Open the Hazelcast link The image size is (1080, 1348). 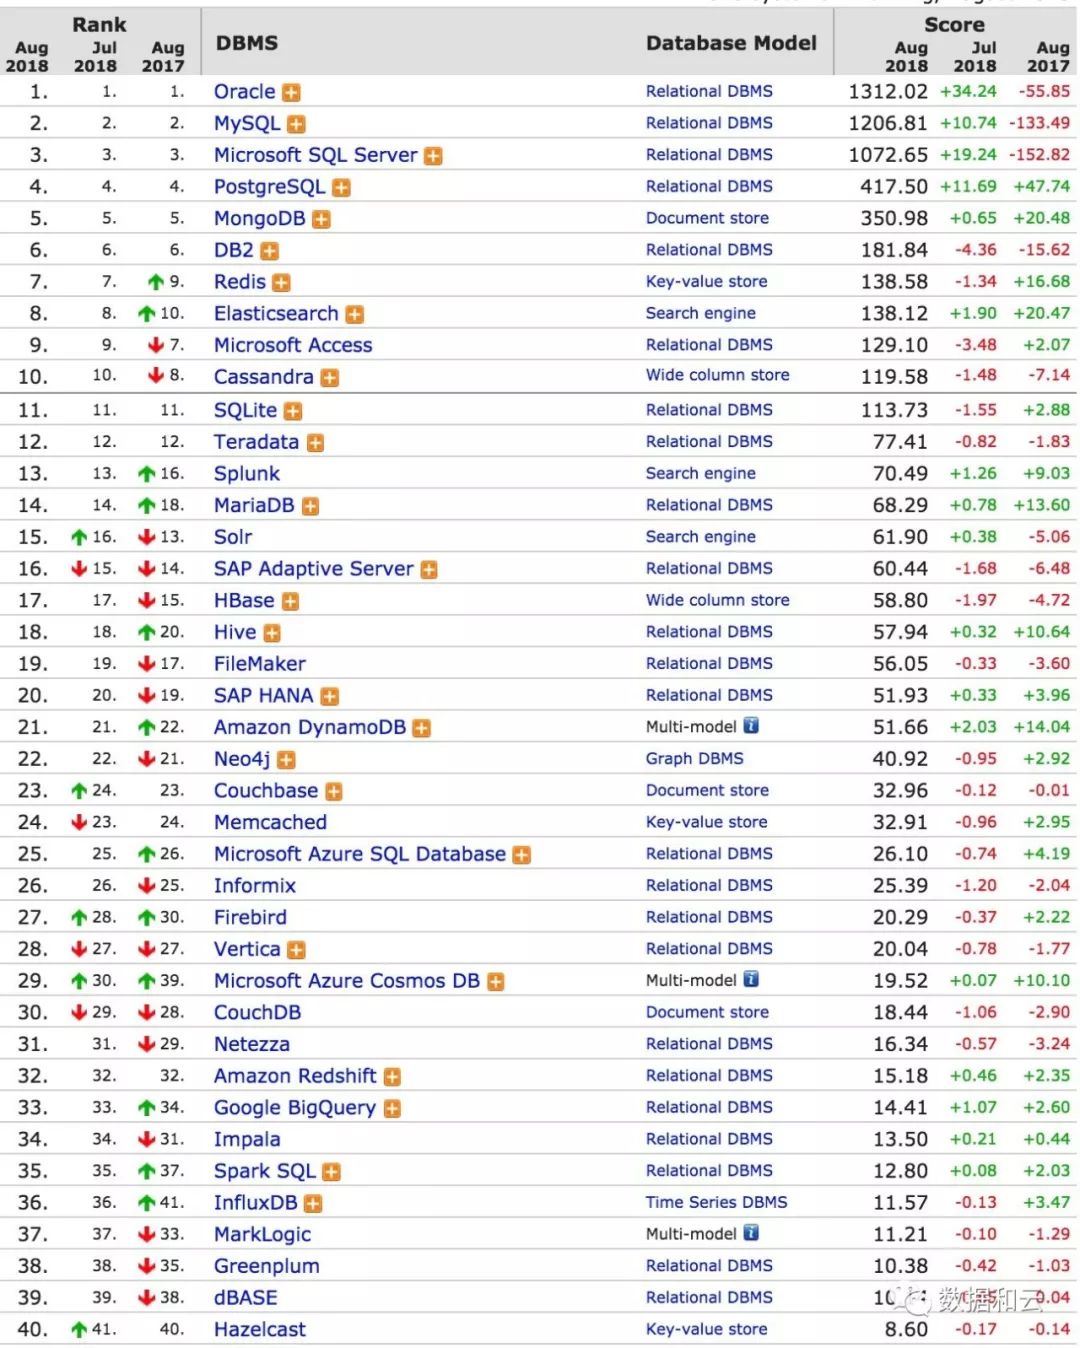point(260,1329)
